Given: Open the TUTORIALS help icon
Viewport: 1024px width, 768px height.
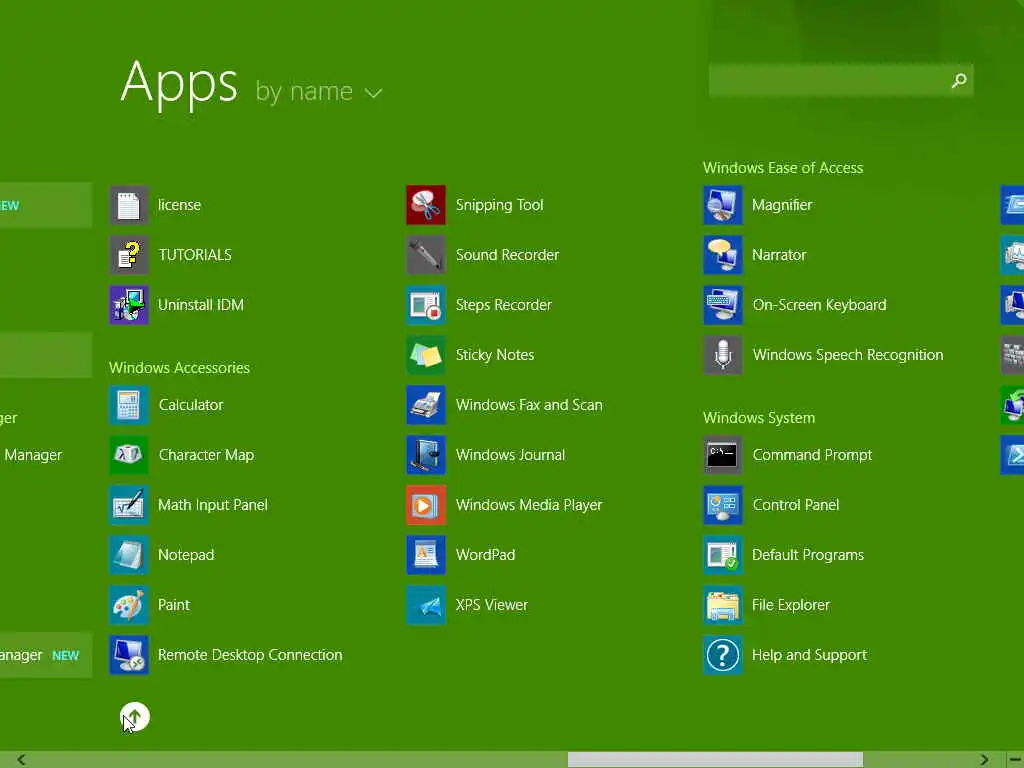Looking at the screenshot, I should click(129, 255).
